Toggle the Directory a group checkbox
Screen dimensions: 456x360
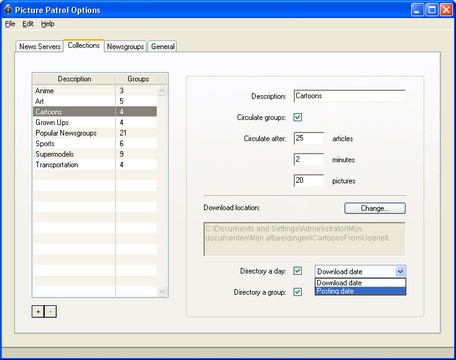point(298,292)
